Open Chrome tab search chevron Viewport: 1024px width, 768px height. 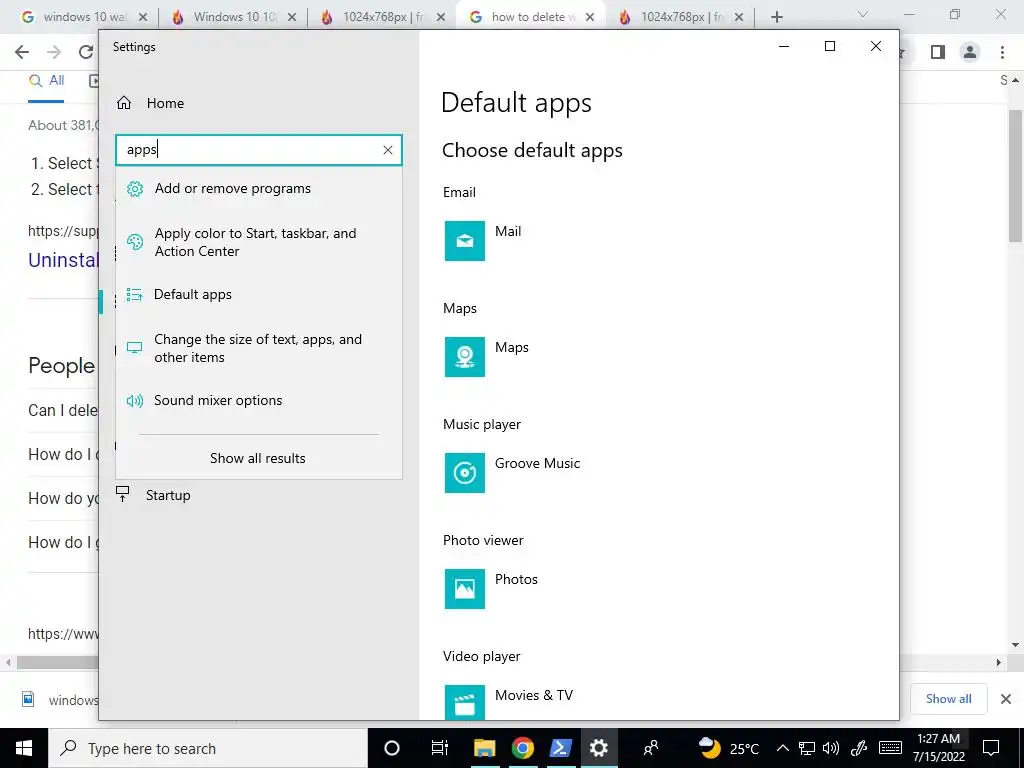[x=863, y=14]
